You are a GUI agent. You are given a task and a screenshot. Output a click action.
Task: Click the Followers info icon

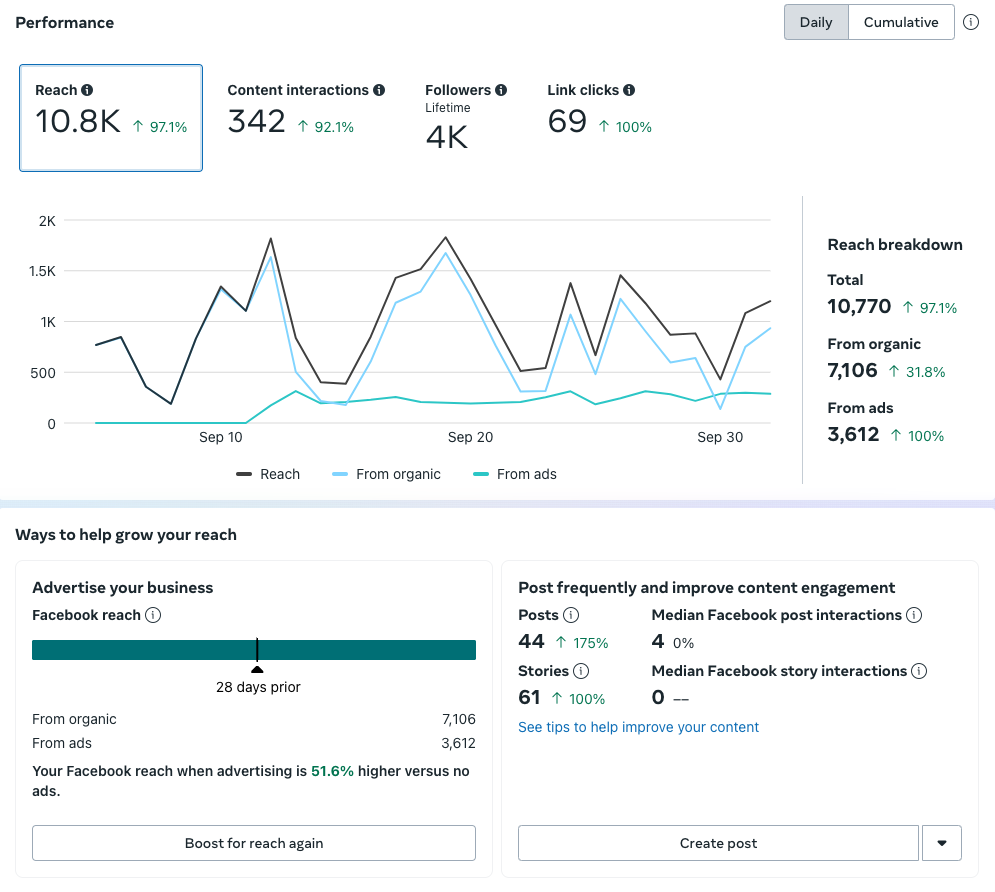(501, 90)
